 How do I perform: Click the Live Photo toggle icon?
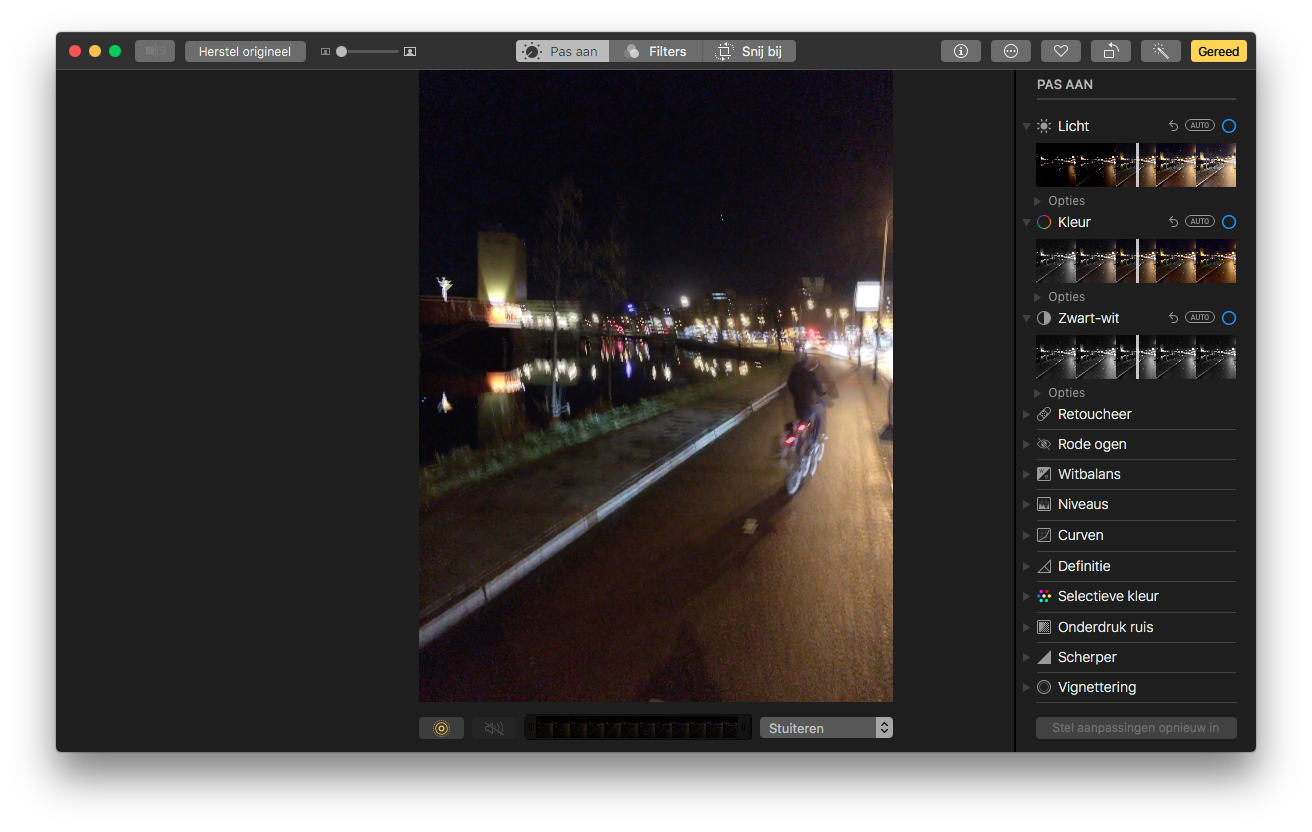tap(441, 728)
